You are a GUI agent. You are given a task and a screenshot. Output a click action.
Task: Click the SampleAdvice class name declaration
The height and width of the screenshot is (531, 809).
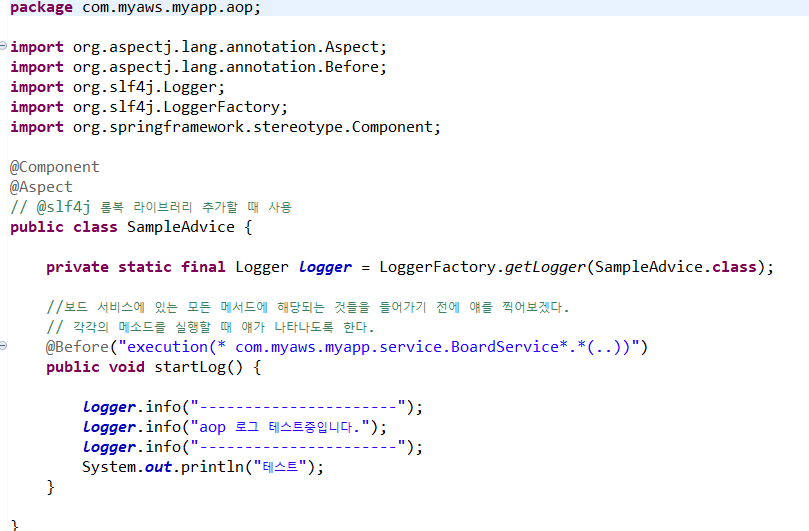click(x=181, y=227)
